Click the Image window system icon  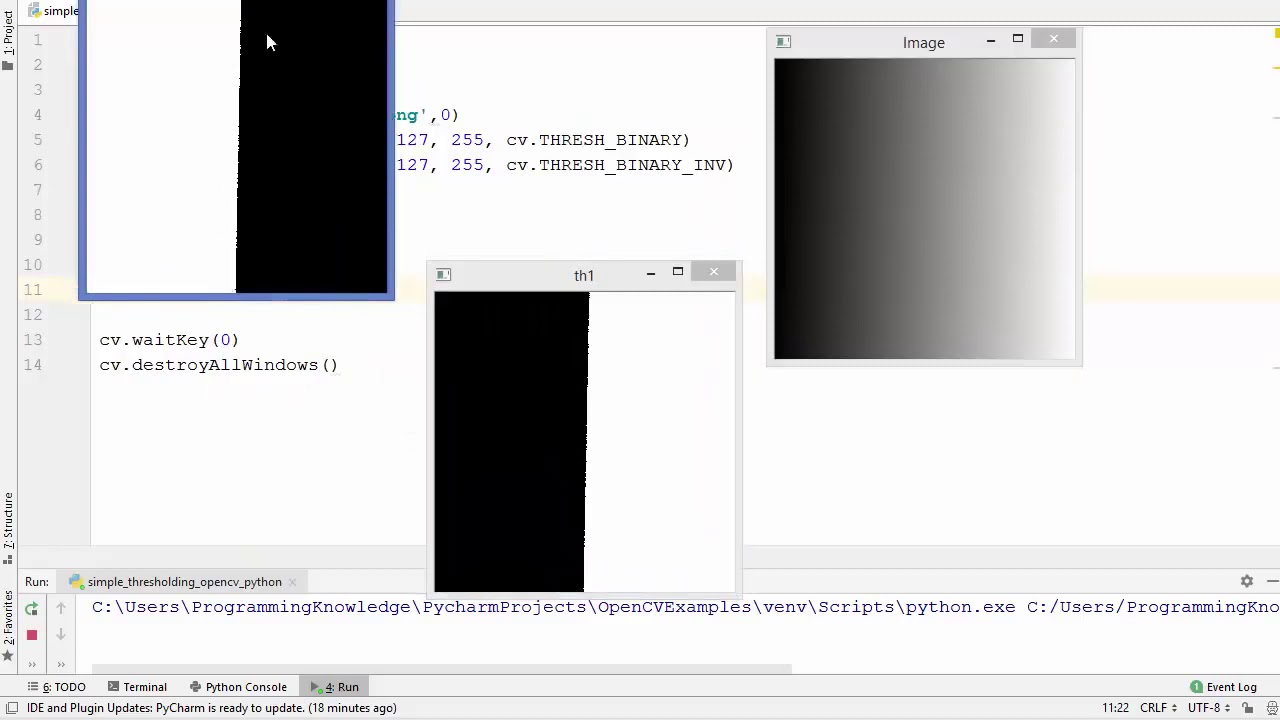coord(784,42)
